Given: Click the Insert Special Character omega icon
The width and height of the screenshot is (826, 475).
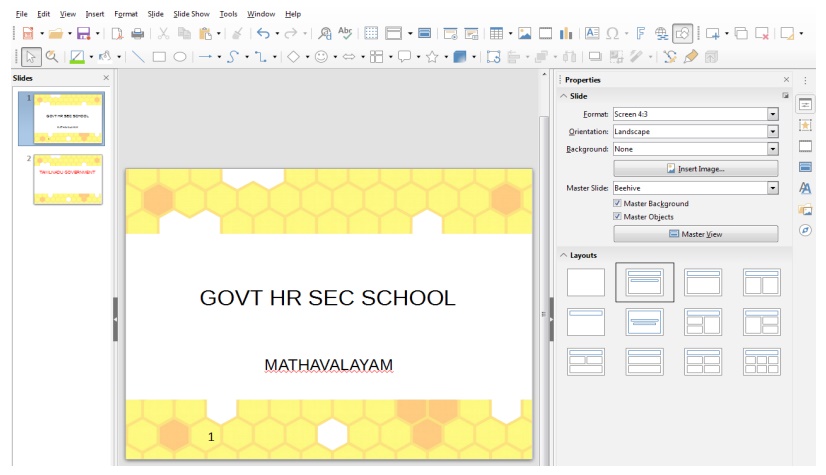Looking at the screenshot, I should click(x=613, y=34).
